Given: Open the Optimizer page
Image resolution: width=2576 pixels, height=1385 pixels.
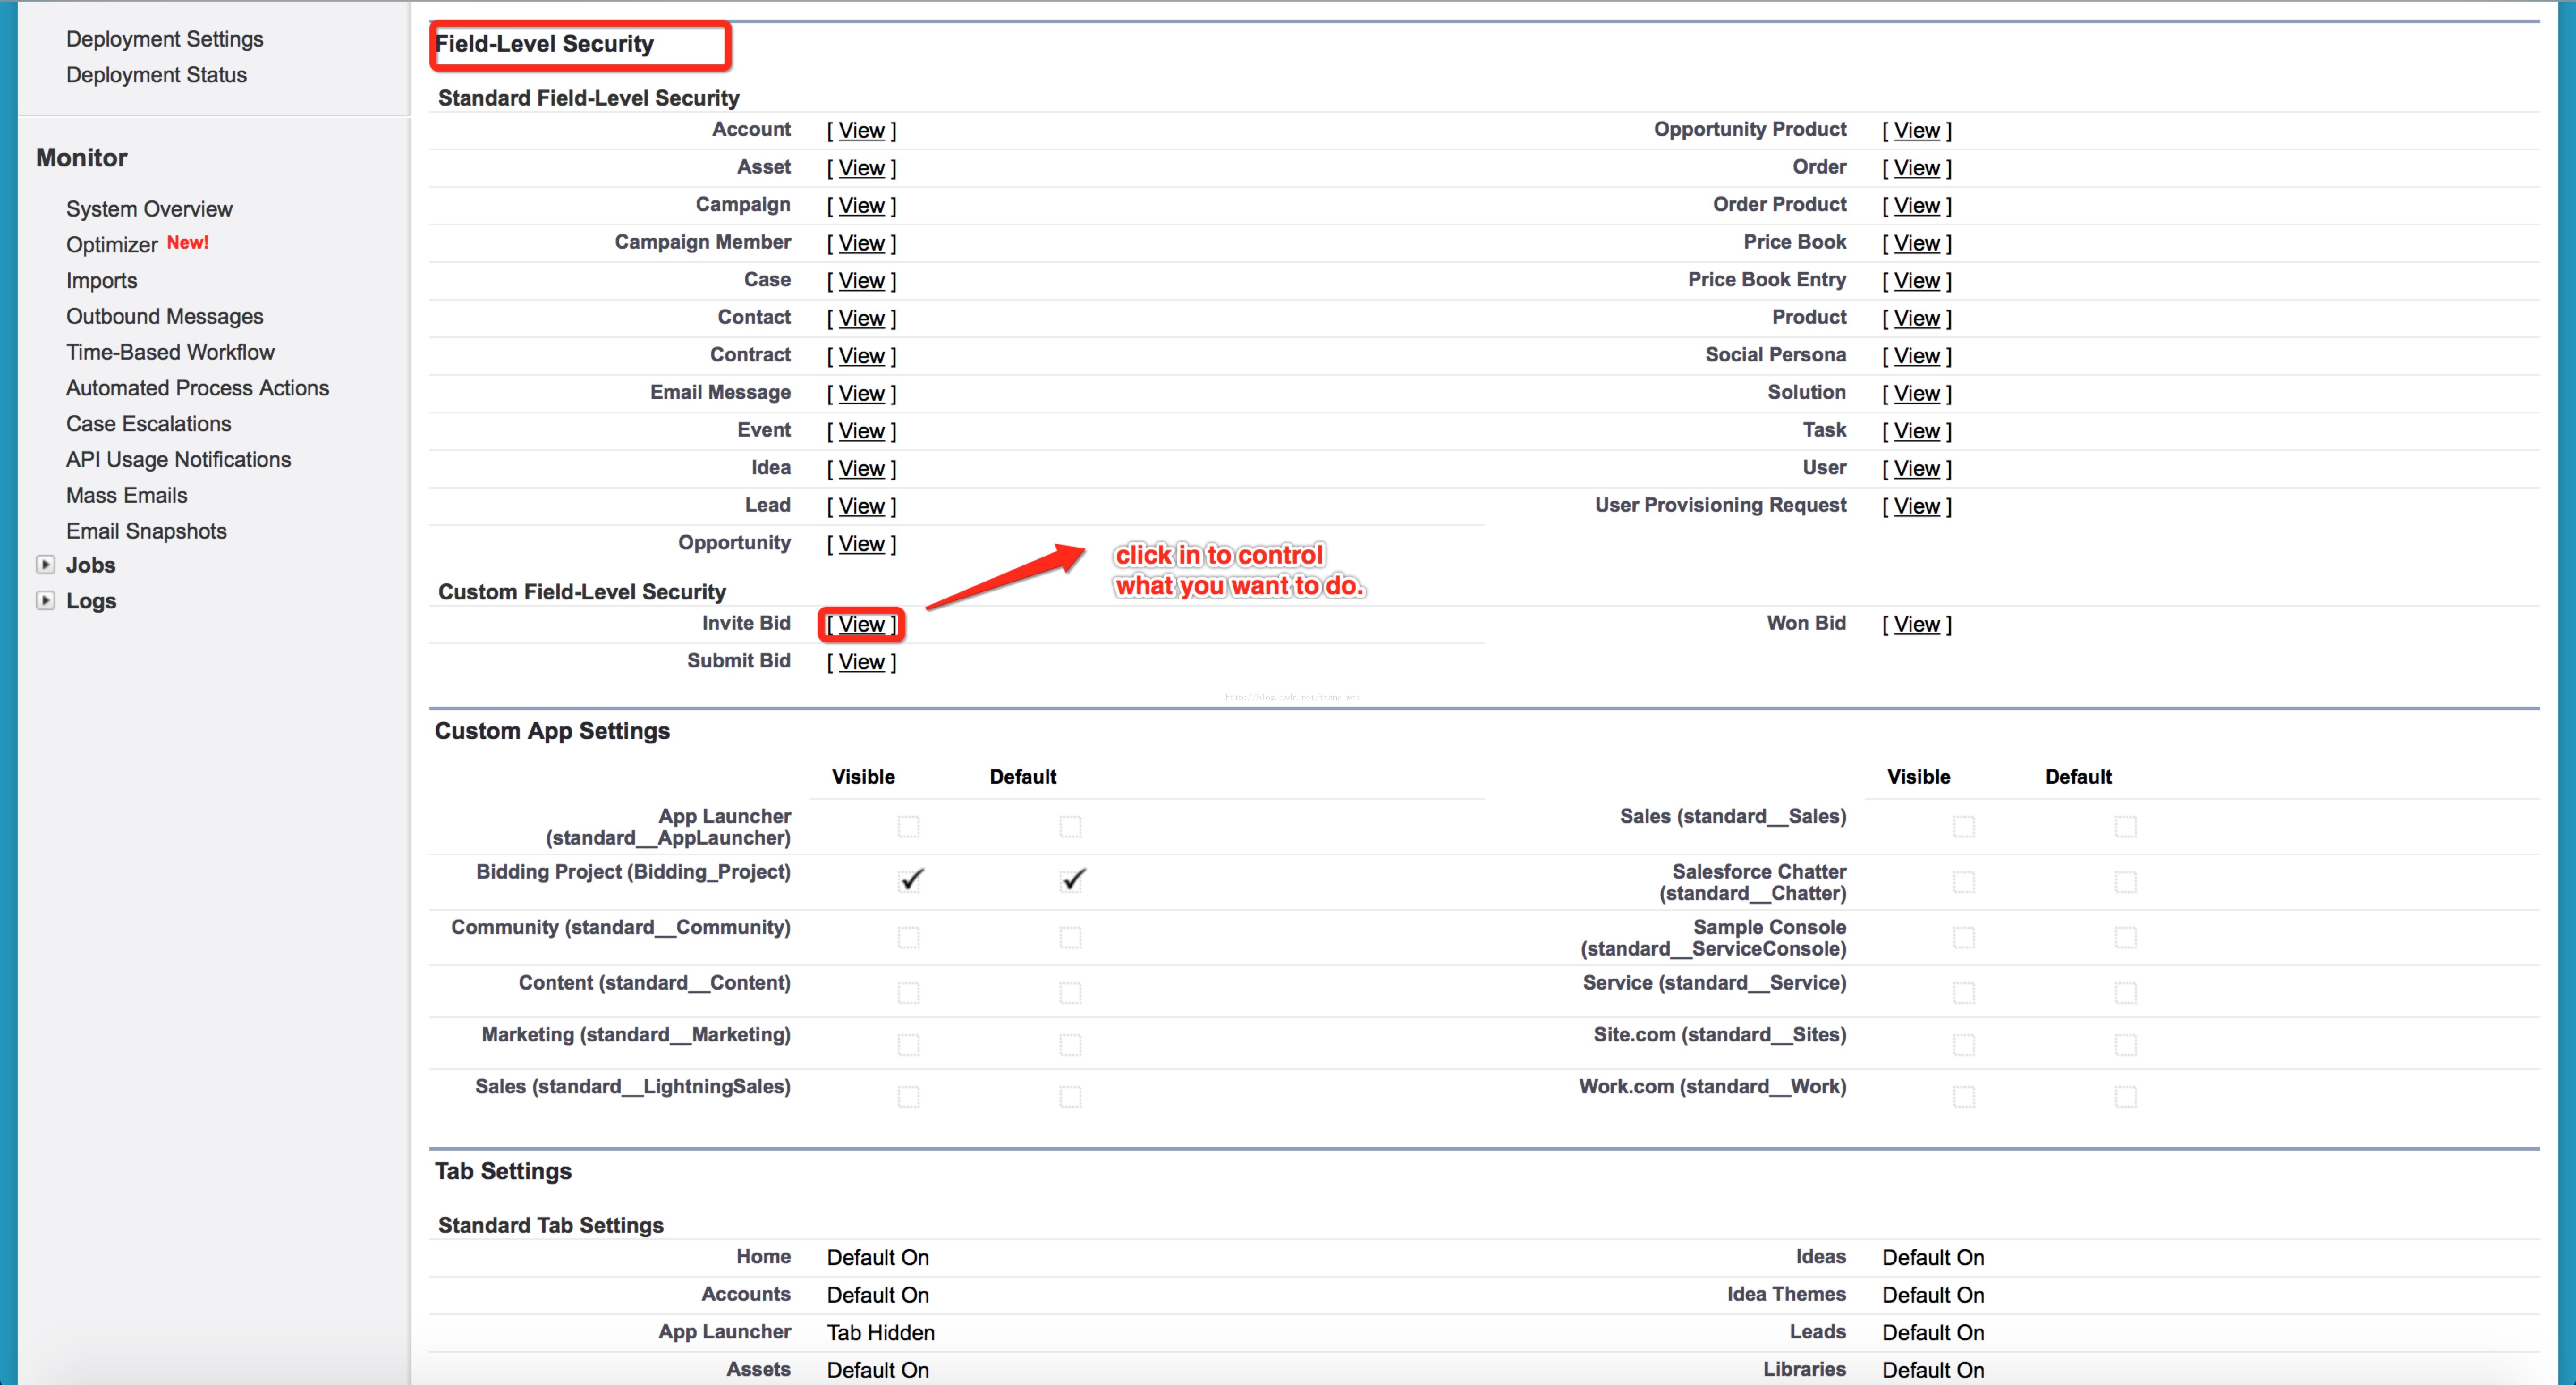Looking at the screenshot, I should 112,245.
